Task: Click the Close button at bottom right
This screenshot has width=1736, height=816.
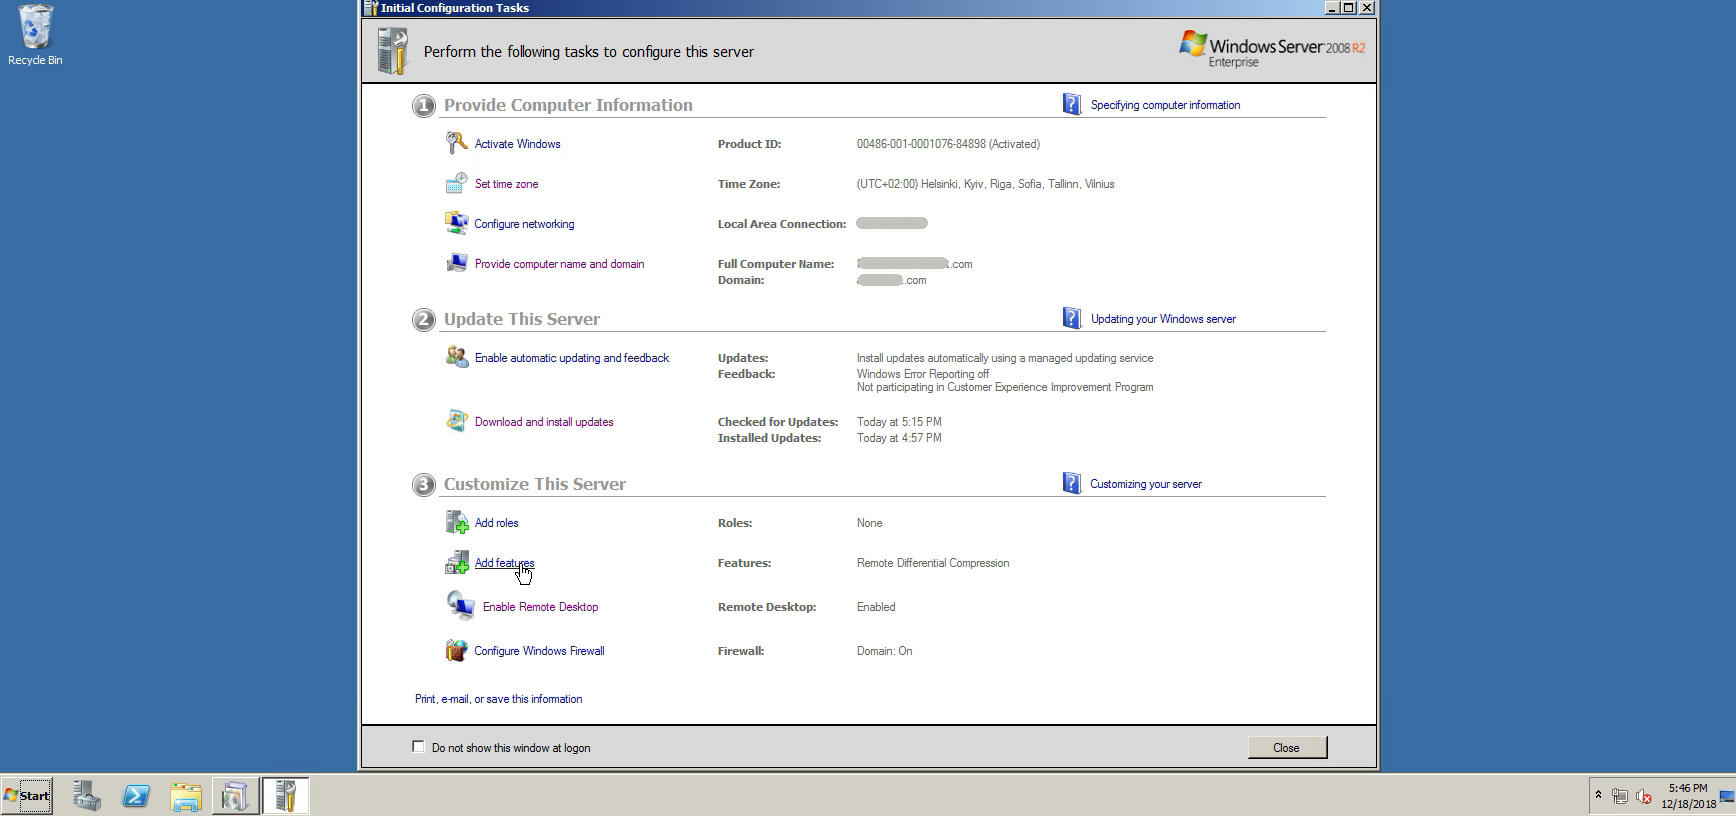Action: pyautogui.click(x=1287, y=747)
